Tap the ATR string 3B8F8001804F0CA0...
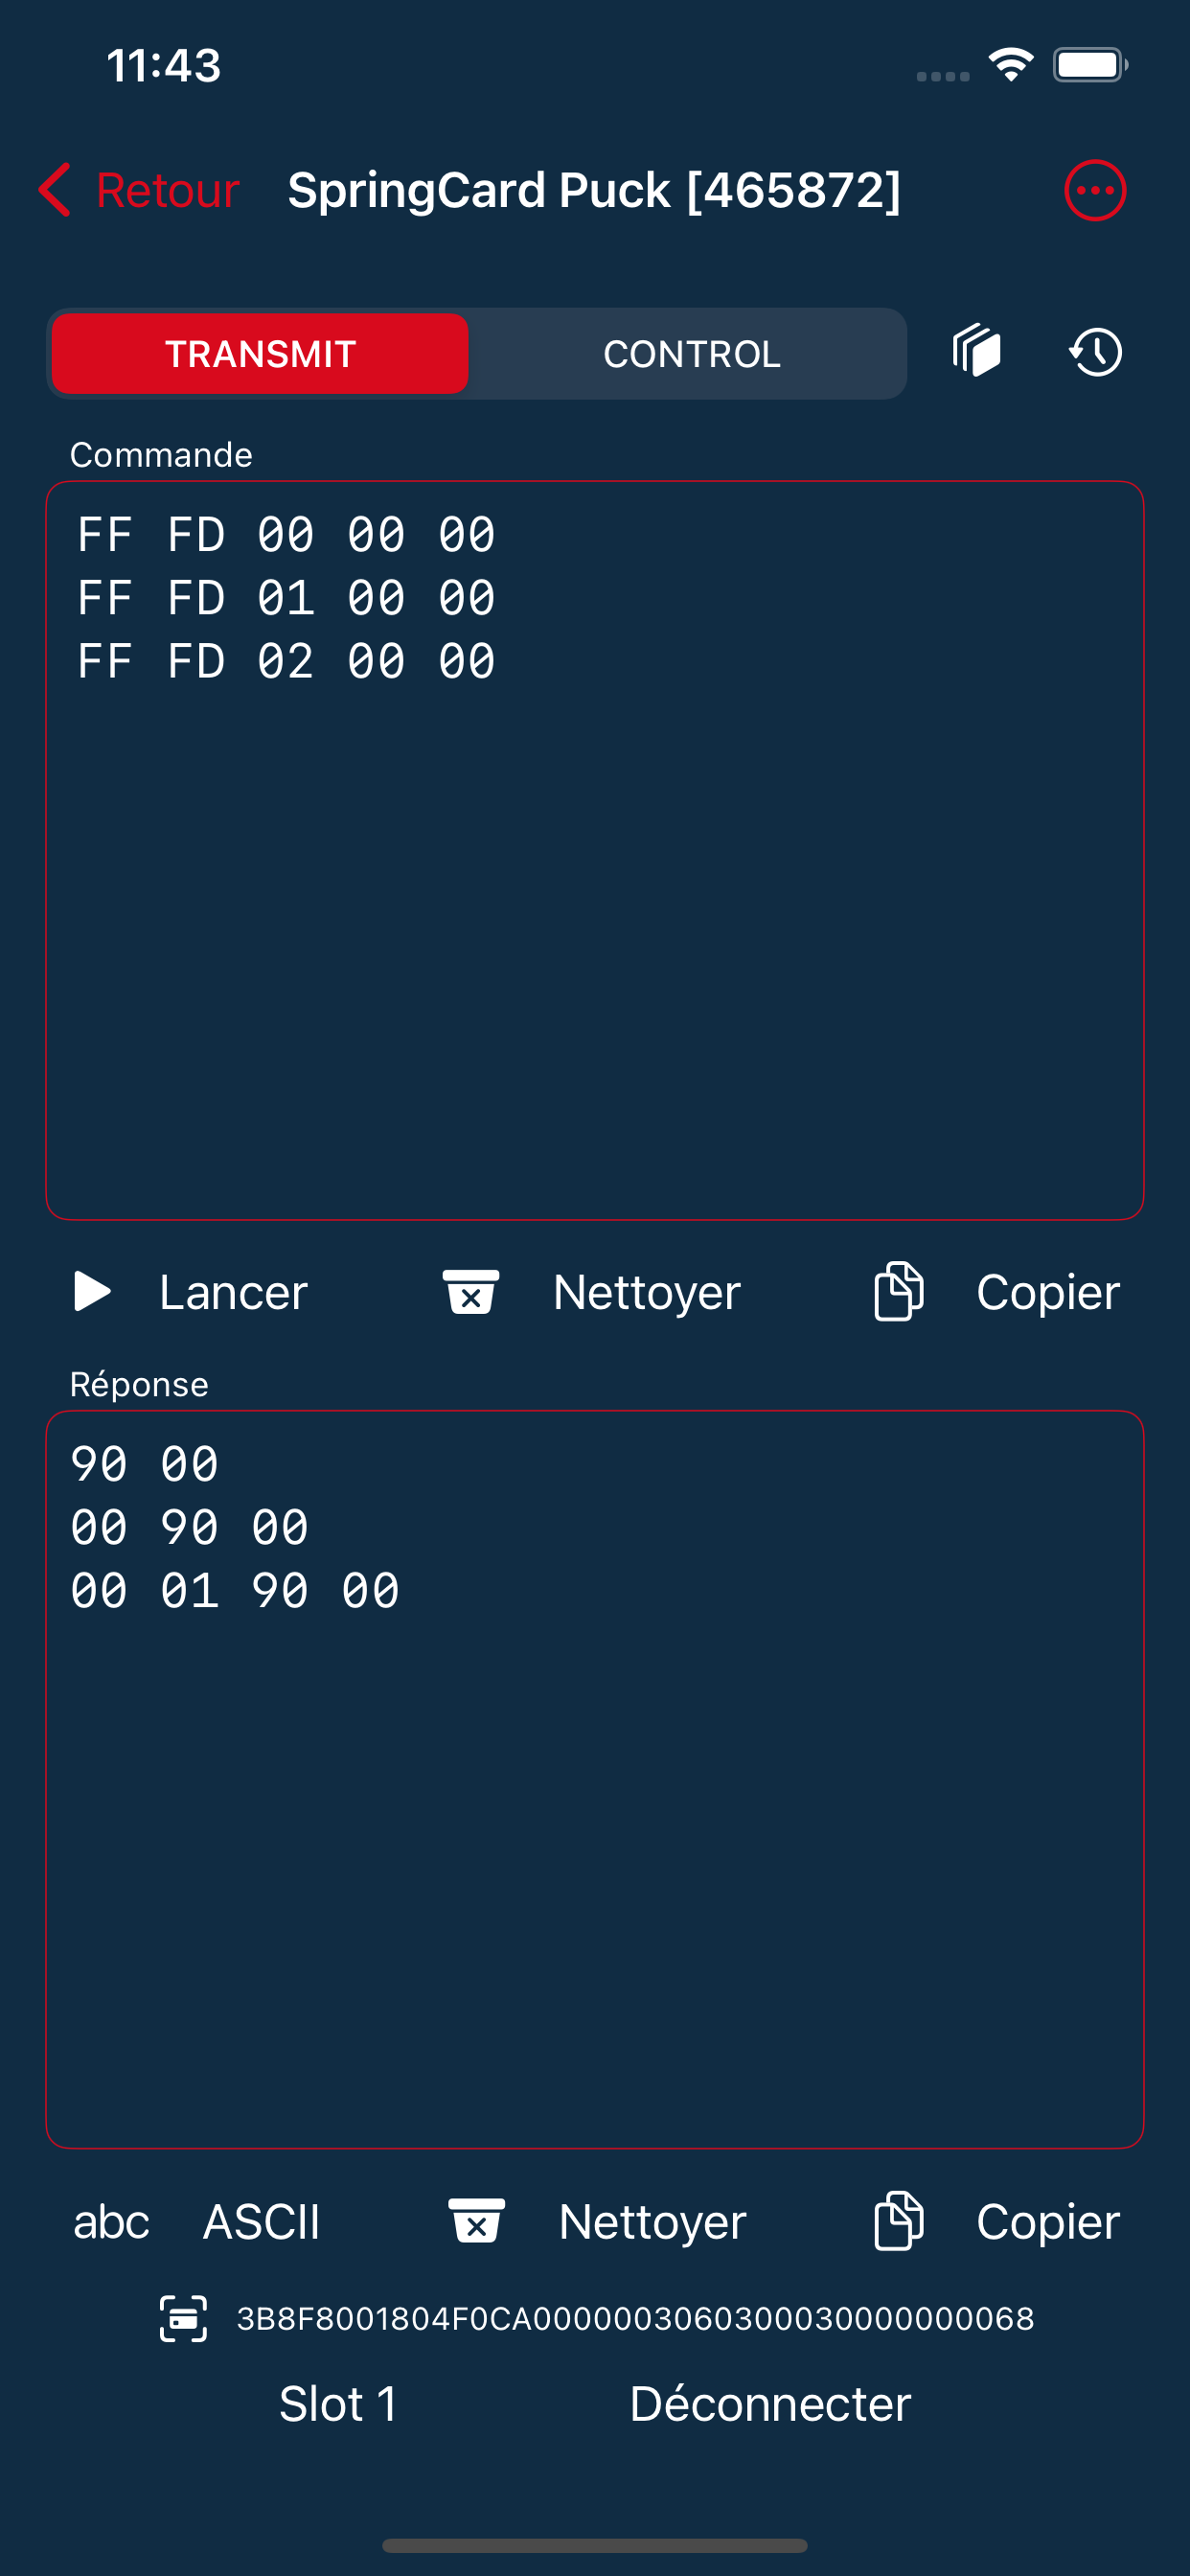This screenshot has height=2576, width=1190. click(635, 2318)
